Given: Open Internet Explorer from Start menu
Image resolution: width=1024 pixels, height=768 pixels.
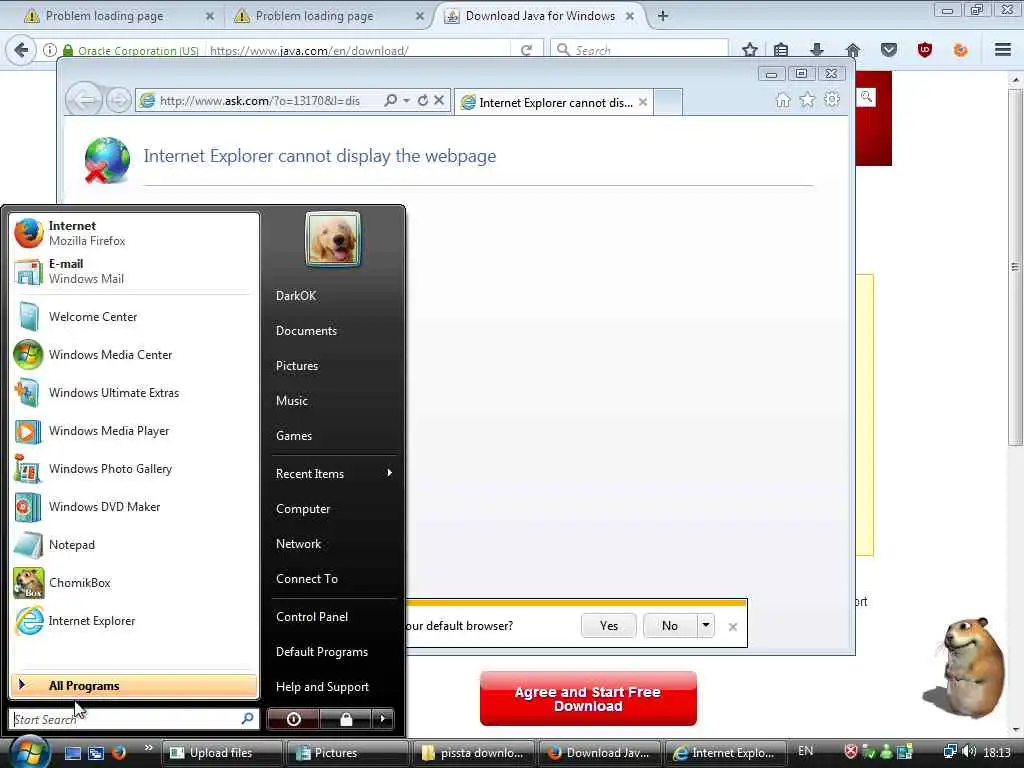Looking at the screenshot, I should (x=134, y=620).
